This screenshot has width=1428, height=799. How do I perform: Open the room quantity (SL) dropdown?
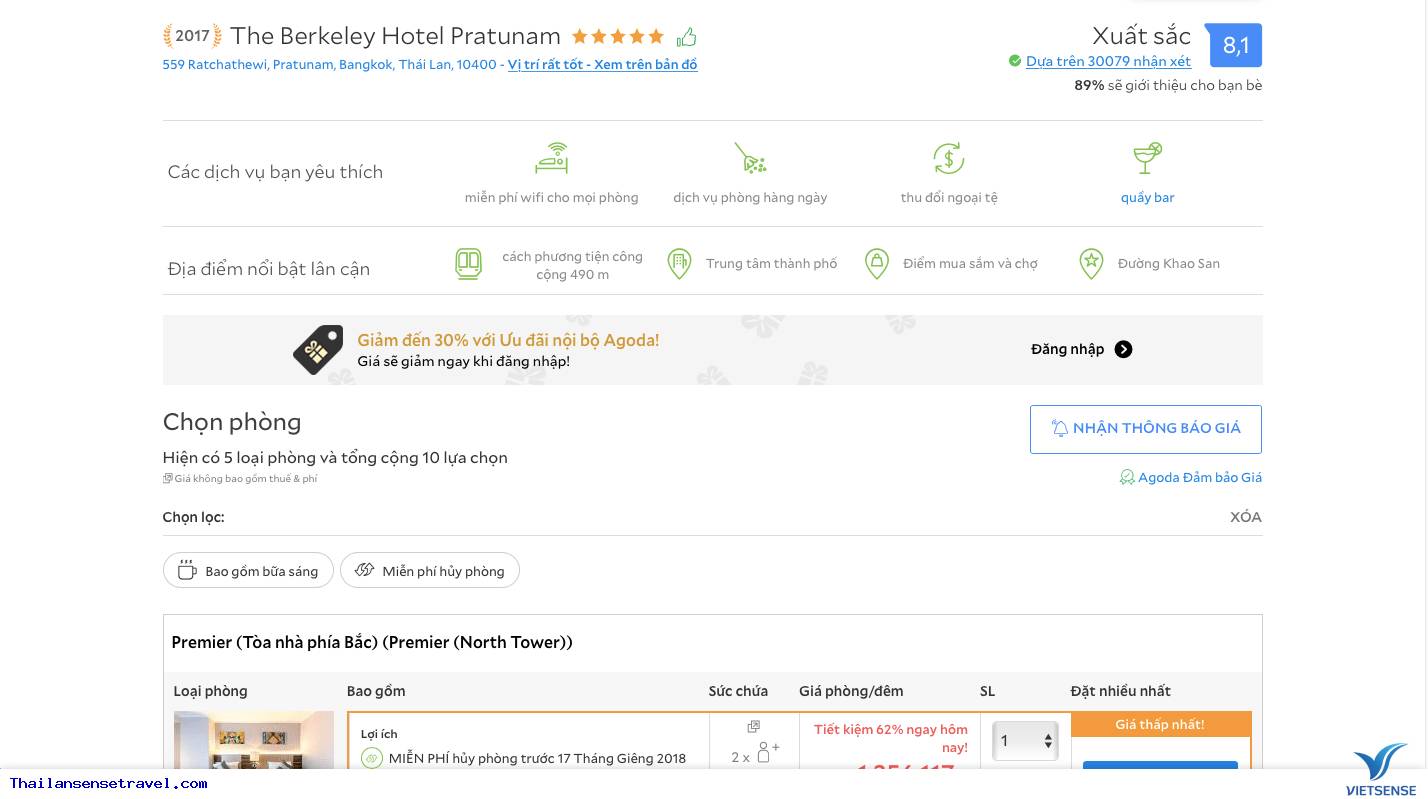[x=1025, y=741]
